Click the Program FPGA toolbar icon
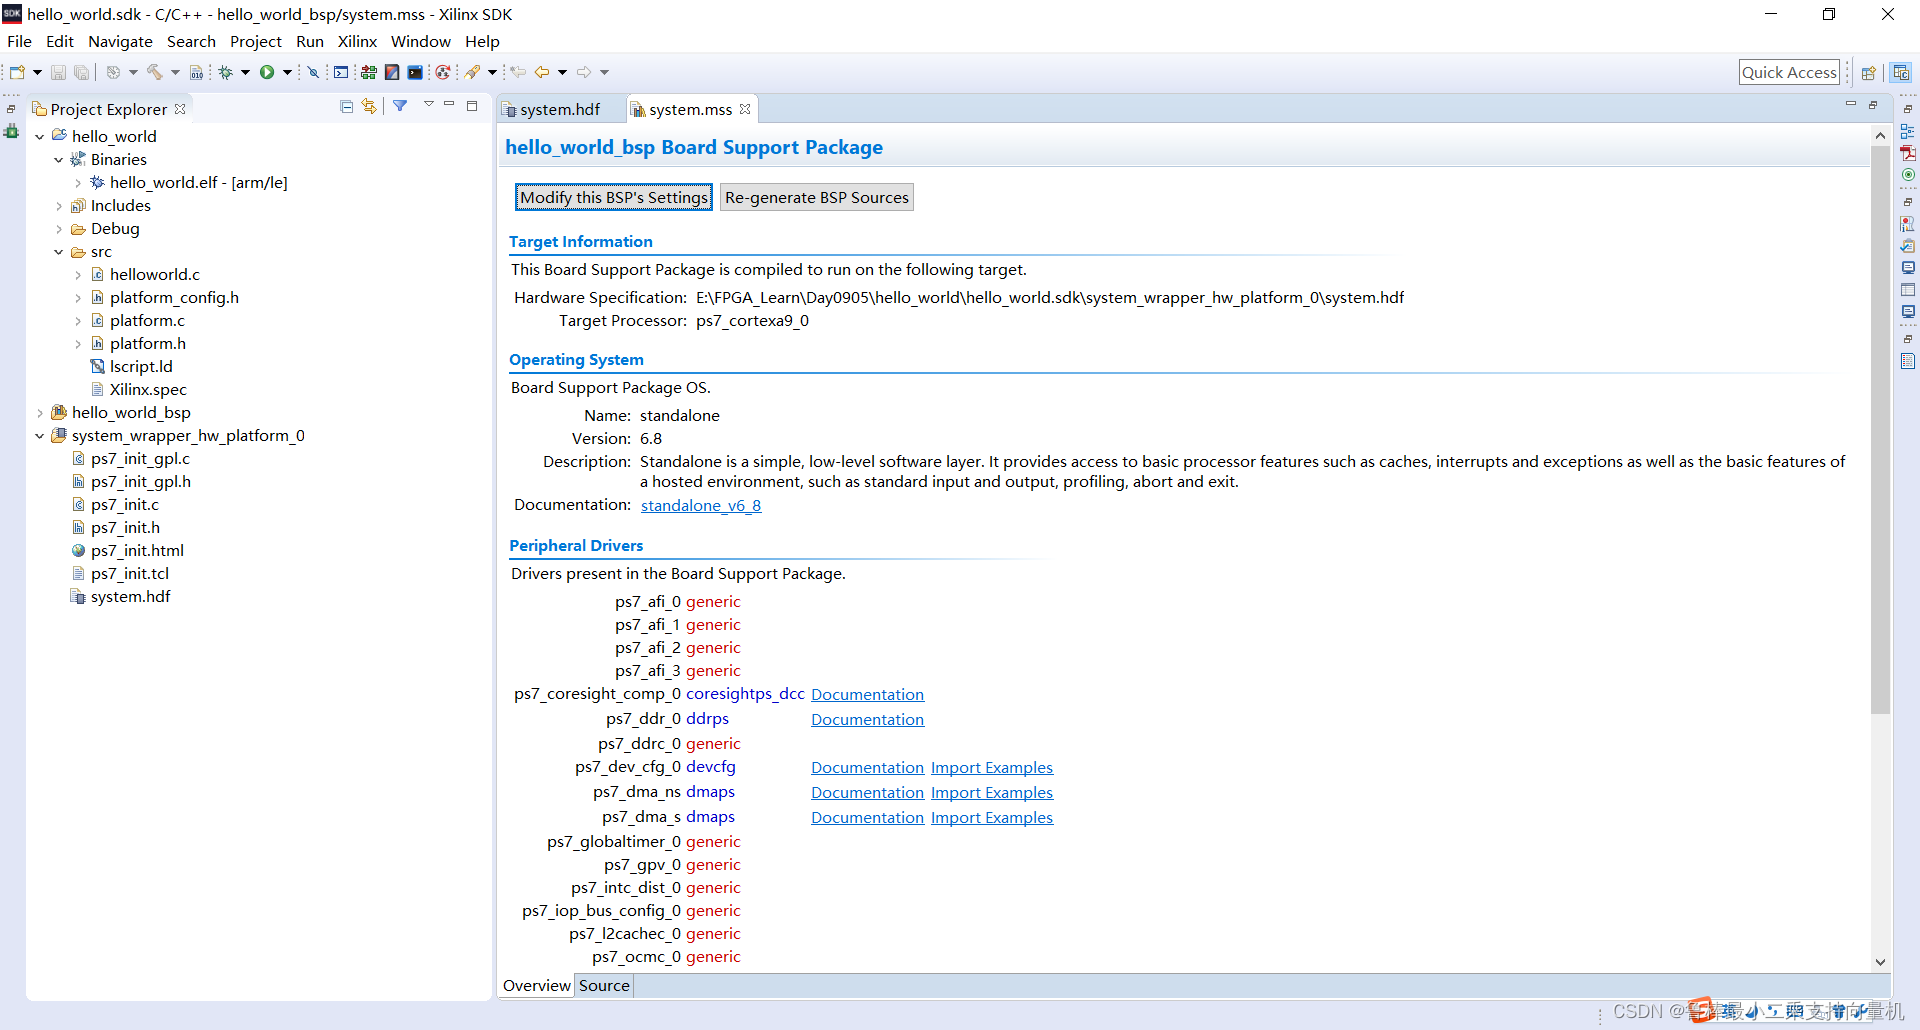Viewport: 1920px width, 1030px height. (x=369, y=72)
